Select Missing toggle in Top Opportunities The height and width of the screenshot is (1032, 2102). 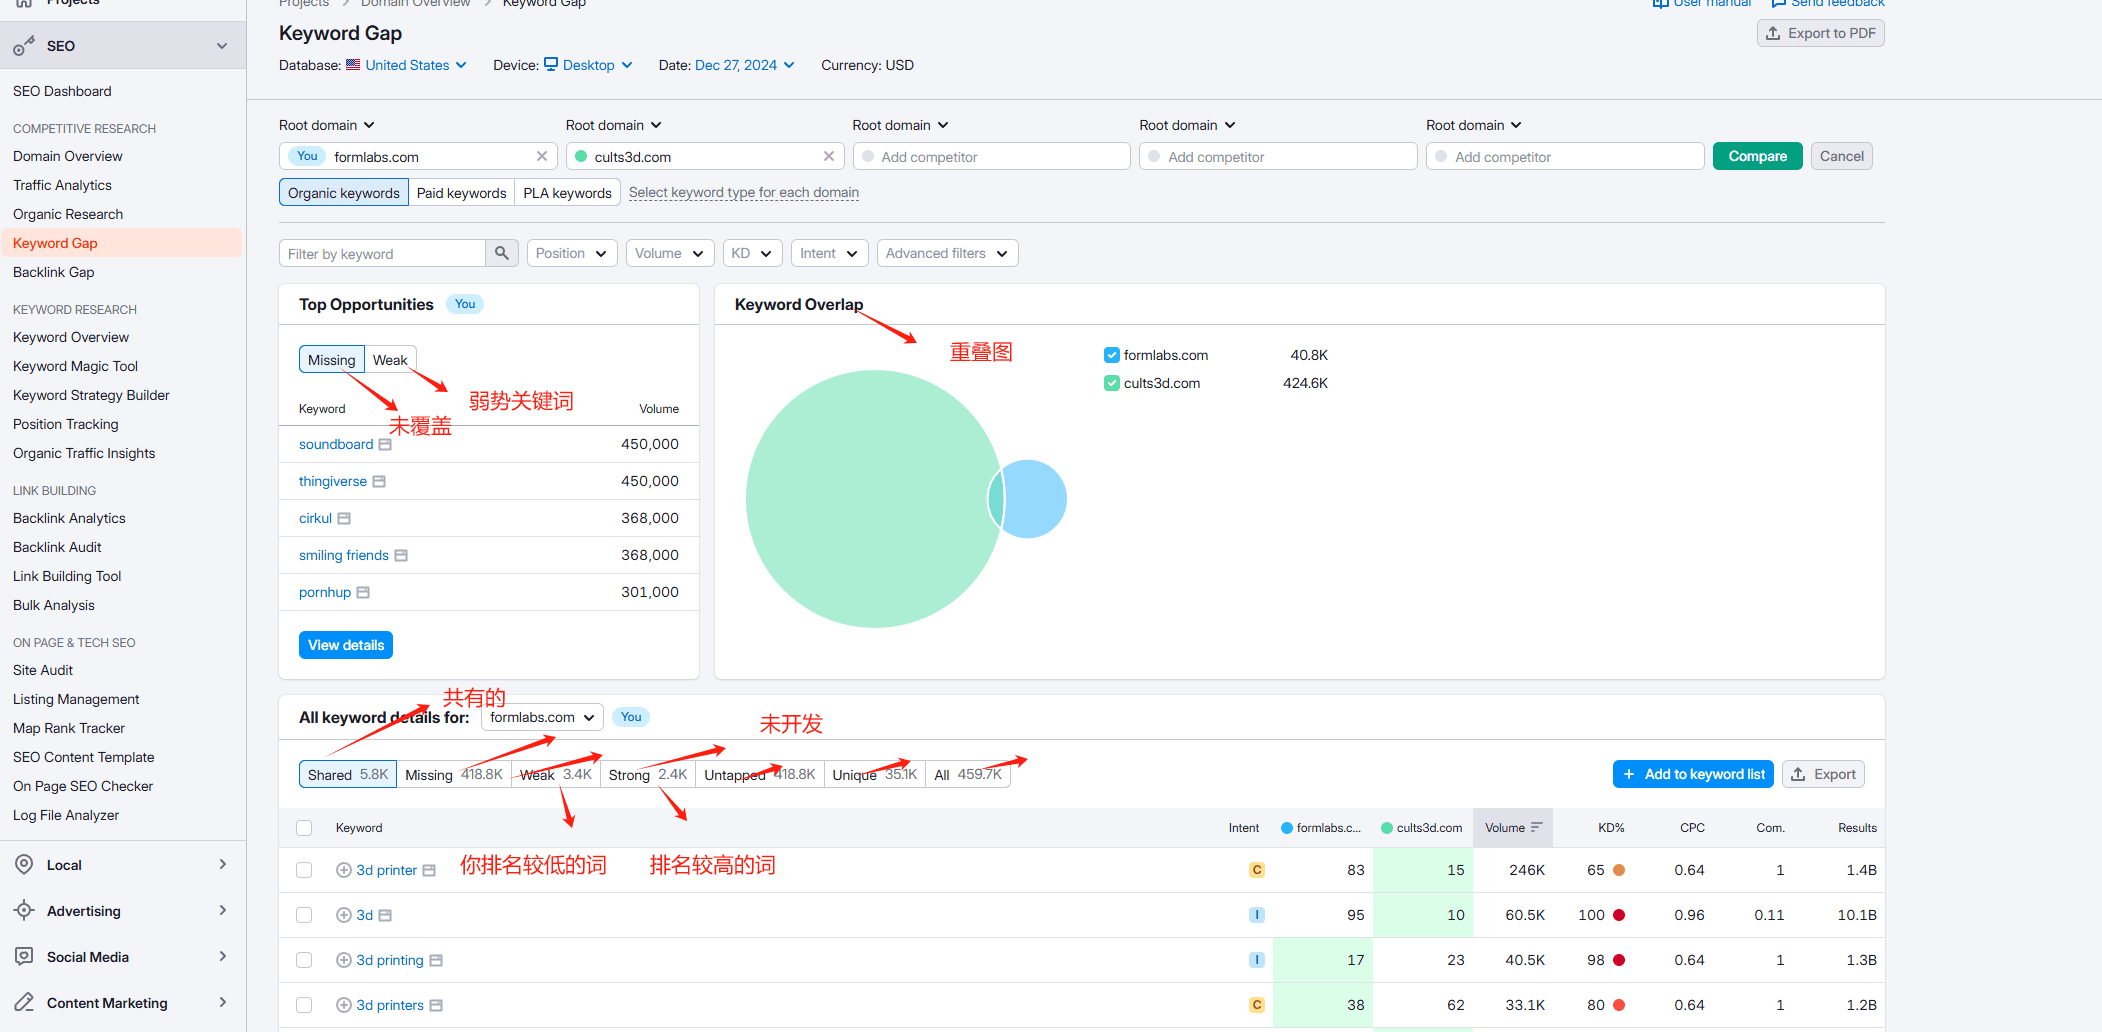(331, 360)
